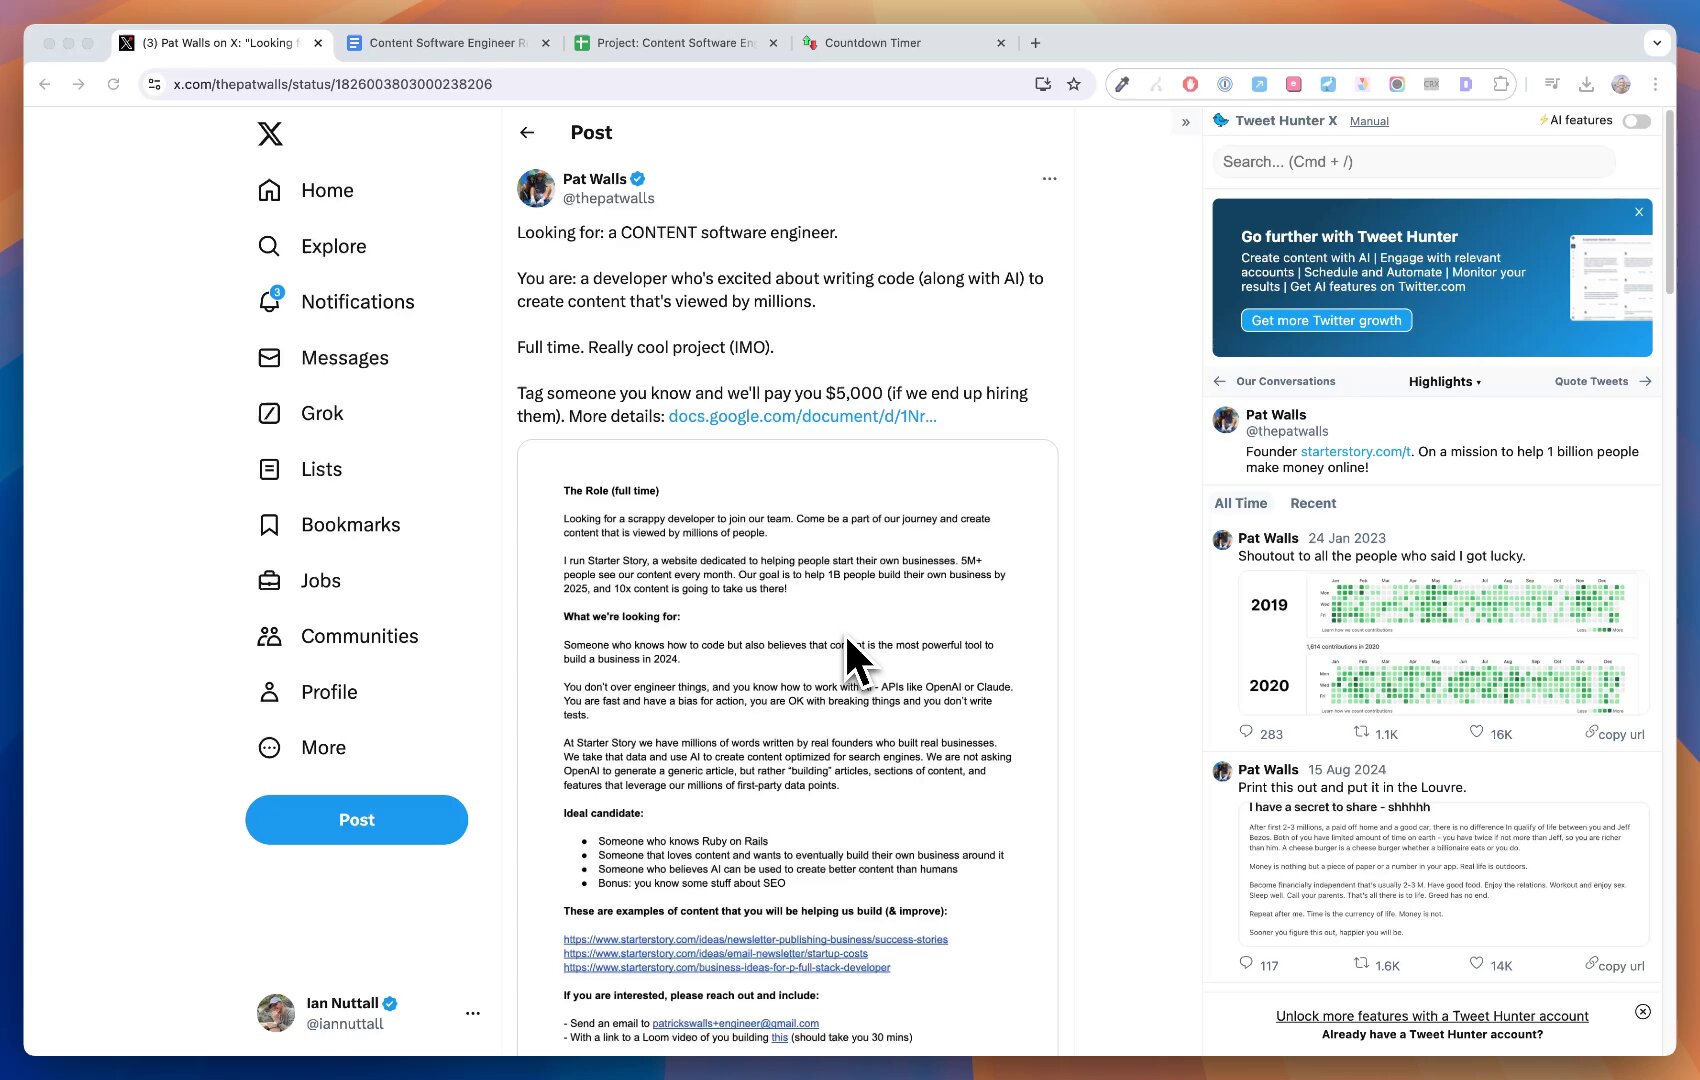Open Grok from the sidebar
Viewport: 1700px width, 1080px height.
[301, 413]
